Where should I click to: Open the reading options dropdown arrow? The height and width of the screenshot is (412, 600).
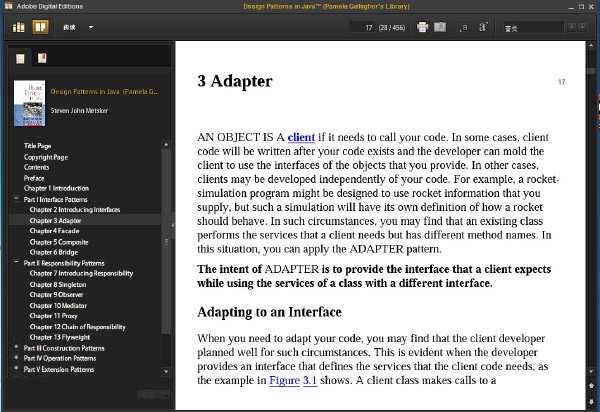(91, 28)
